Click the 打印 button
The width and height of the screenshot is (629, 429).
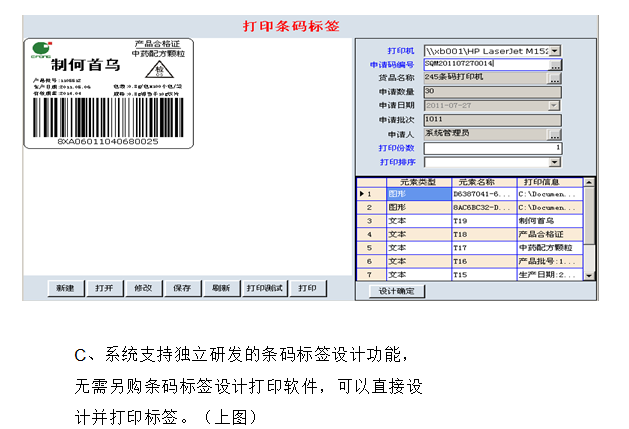click(308, 288)
